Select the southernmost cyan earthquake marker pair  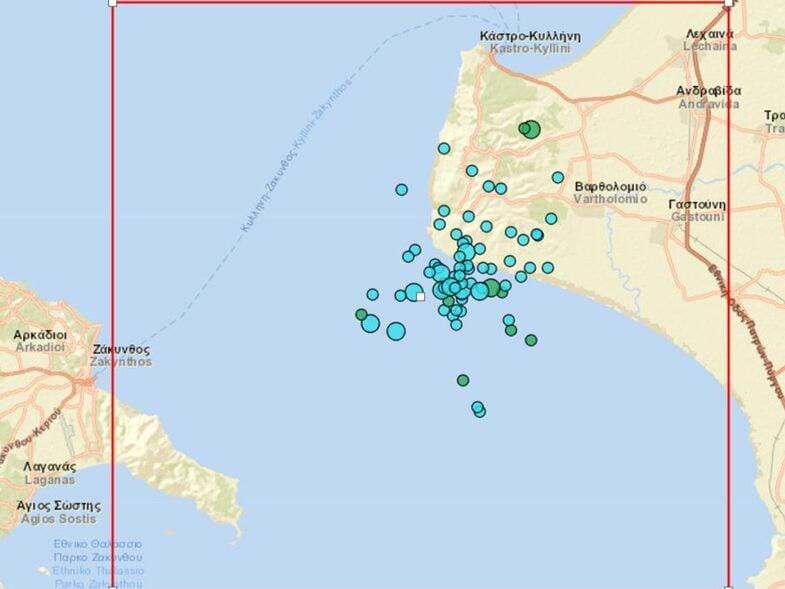tap(478, 409)
